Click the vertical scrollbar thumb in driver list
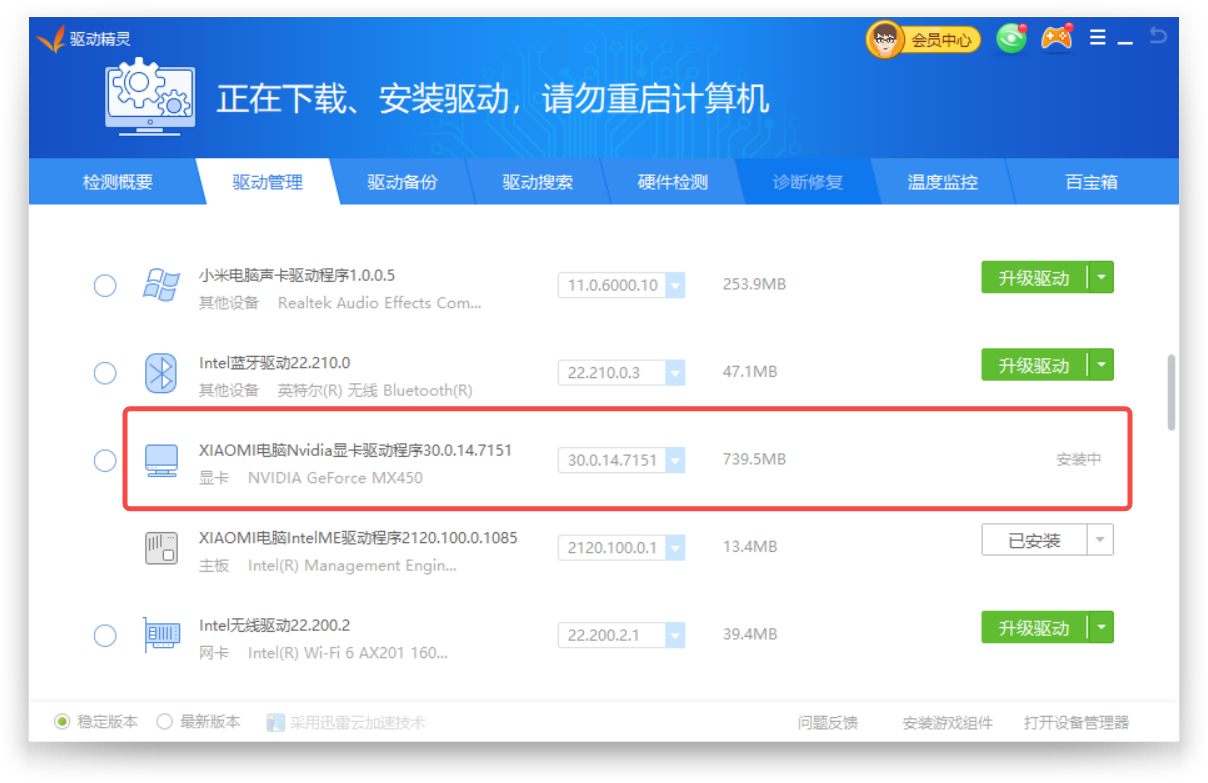1208x783 pixels. pos(1171,392)
